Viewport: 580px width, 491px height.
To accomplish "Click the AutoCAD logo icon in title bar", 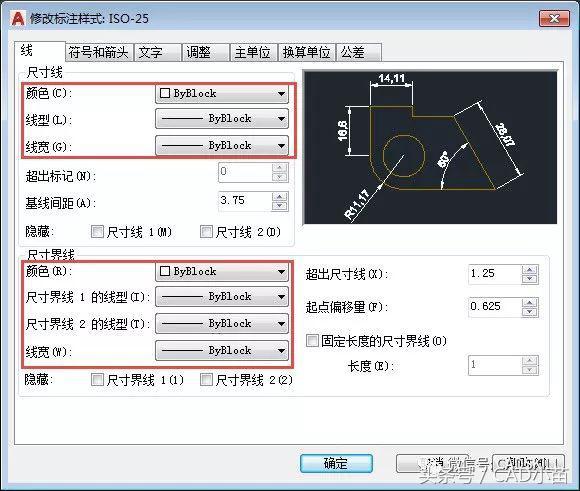I will click(17, 18).
